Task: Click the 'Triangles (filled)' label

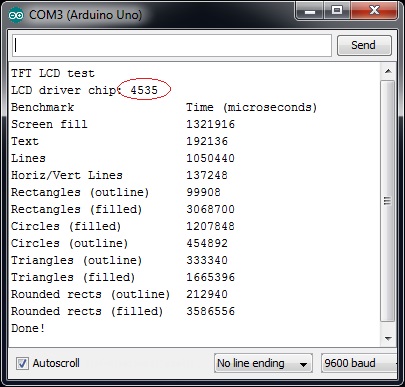Action: coord(73,277)
